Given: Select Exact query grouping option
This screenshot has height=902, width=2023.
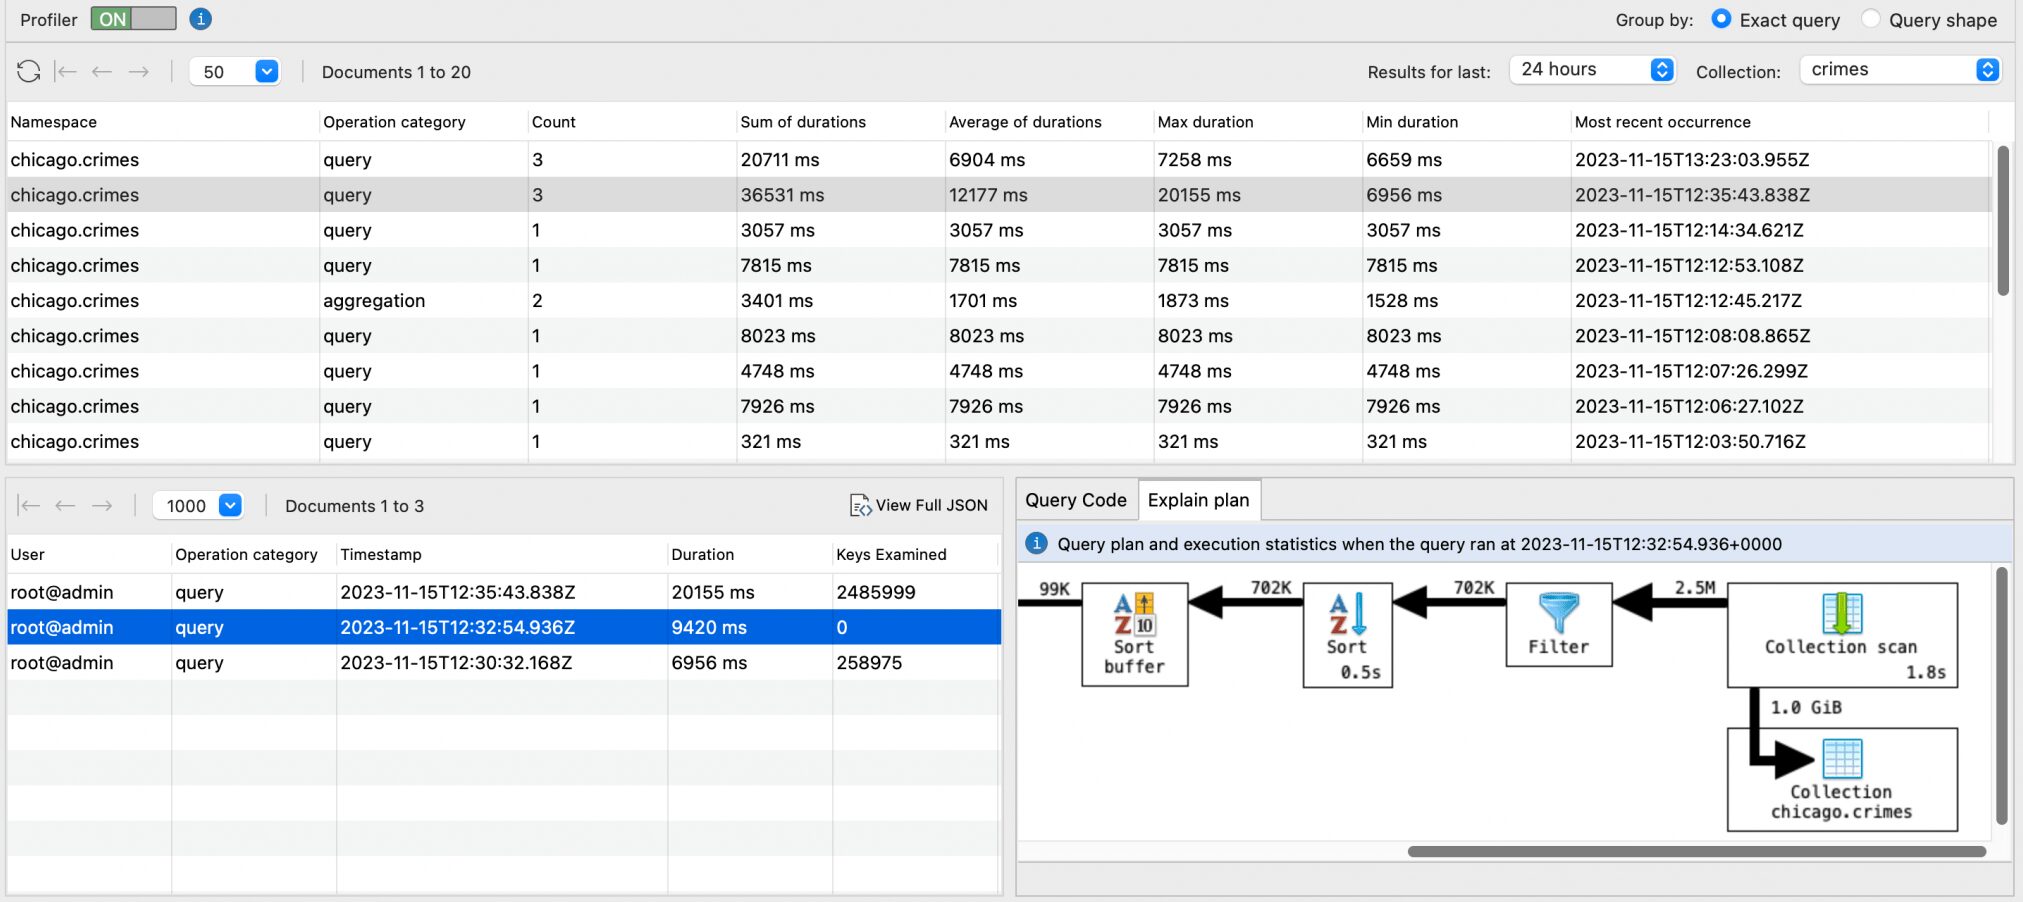Looking at the screenshot, I should 1721,19.
